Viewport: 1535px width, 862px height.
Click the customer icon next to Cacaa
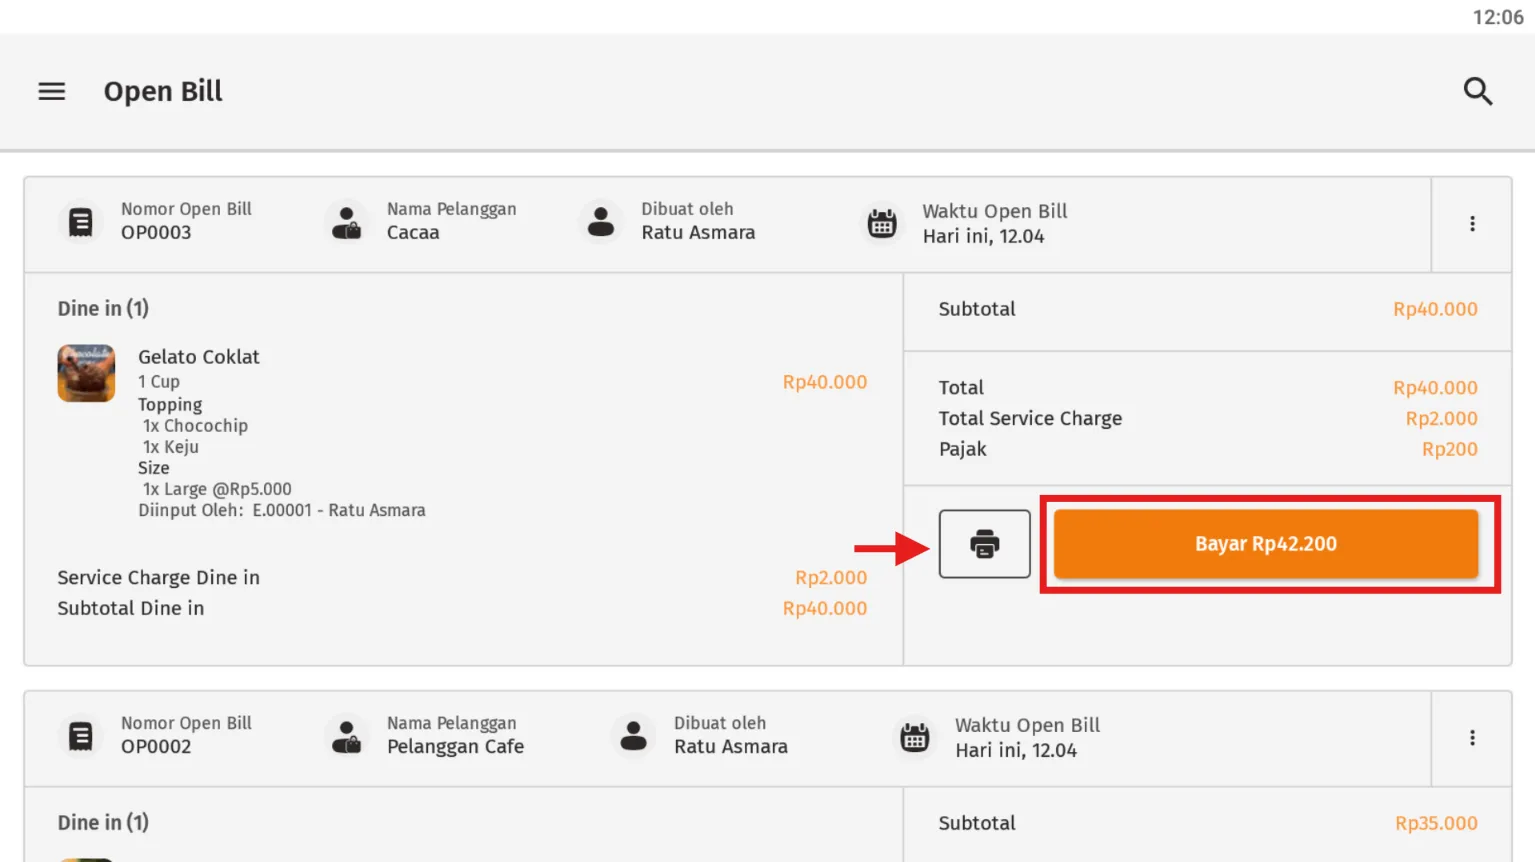[x=347, y=222]
